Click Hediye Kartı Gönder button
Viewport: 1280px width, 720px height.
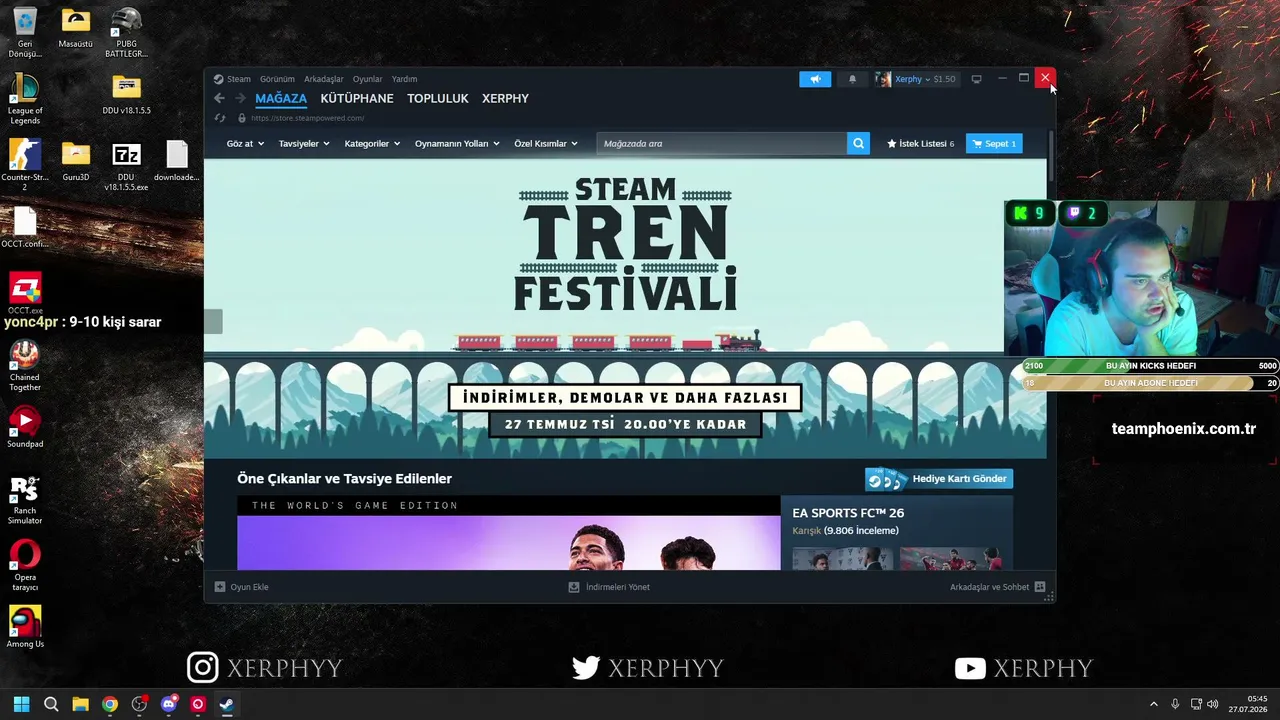click(939, 479)
